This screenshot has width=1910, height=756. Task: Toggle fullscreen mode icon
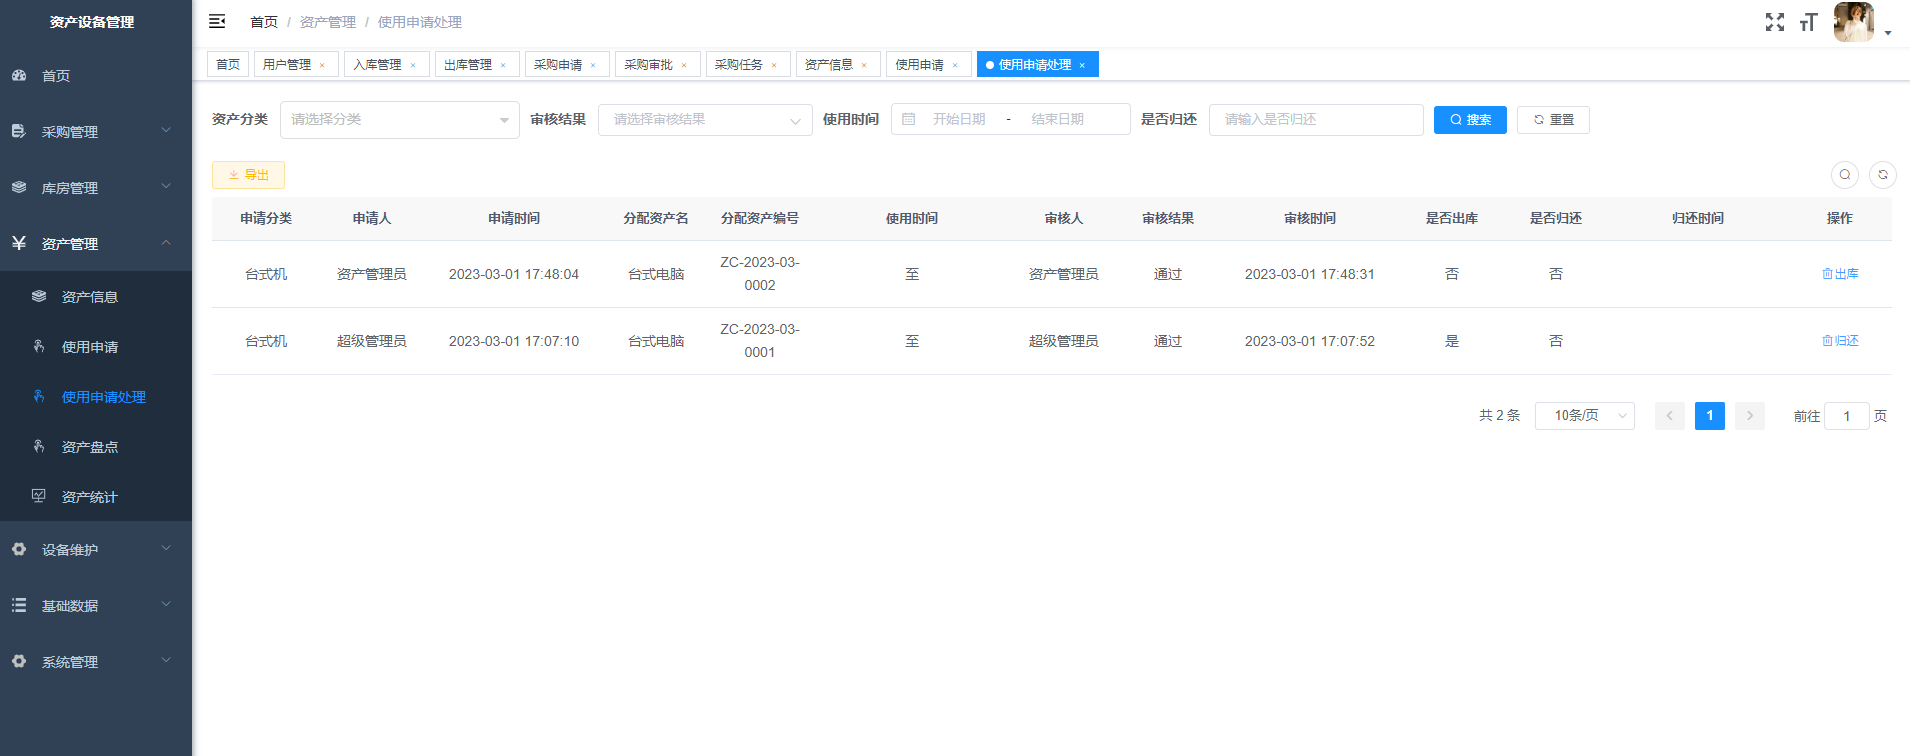(x=1775, y=22)
